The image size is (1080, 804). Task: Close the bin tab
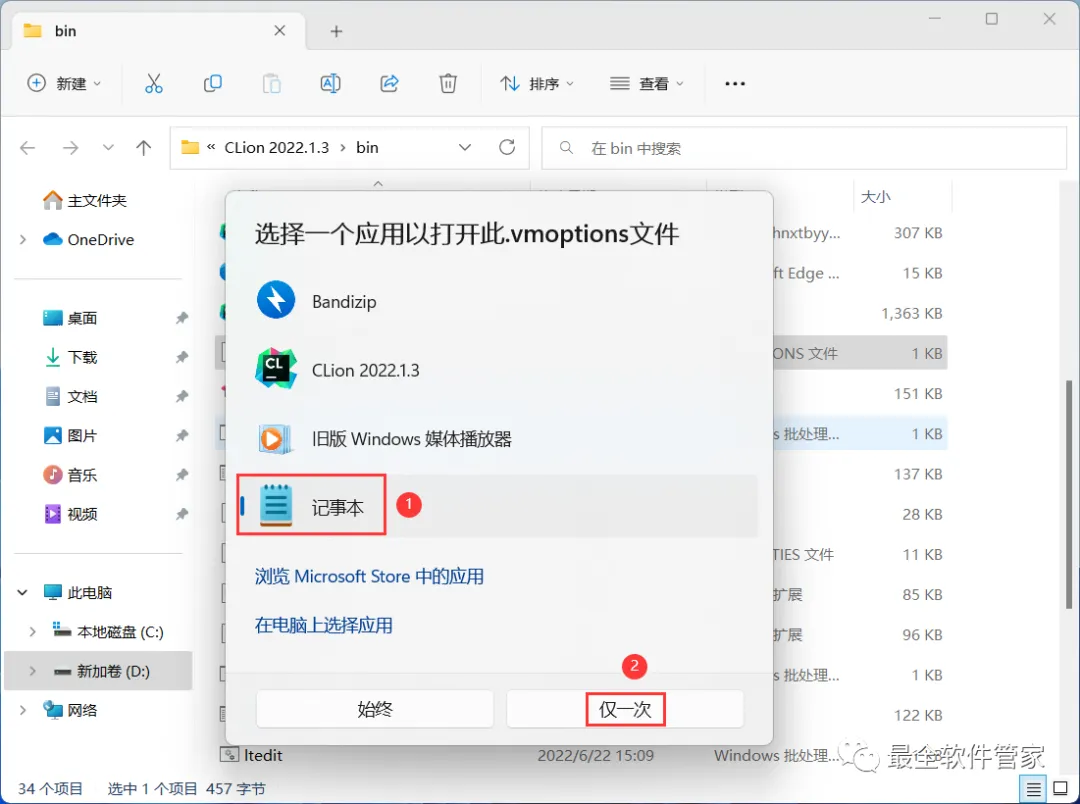[280, 30]
